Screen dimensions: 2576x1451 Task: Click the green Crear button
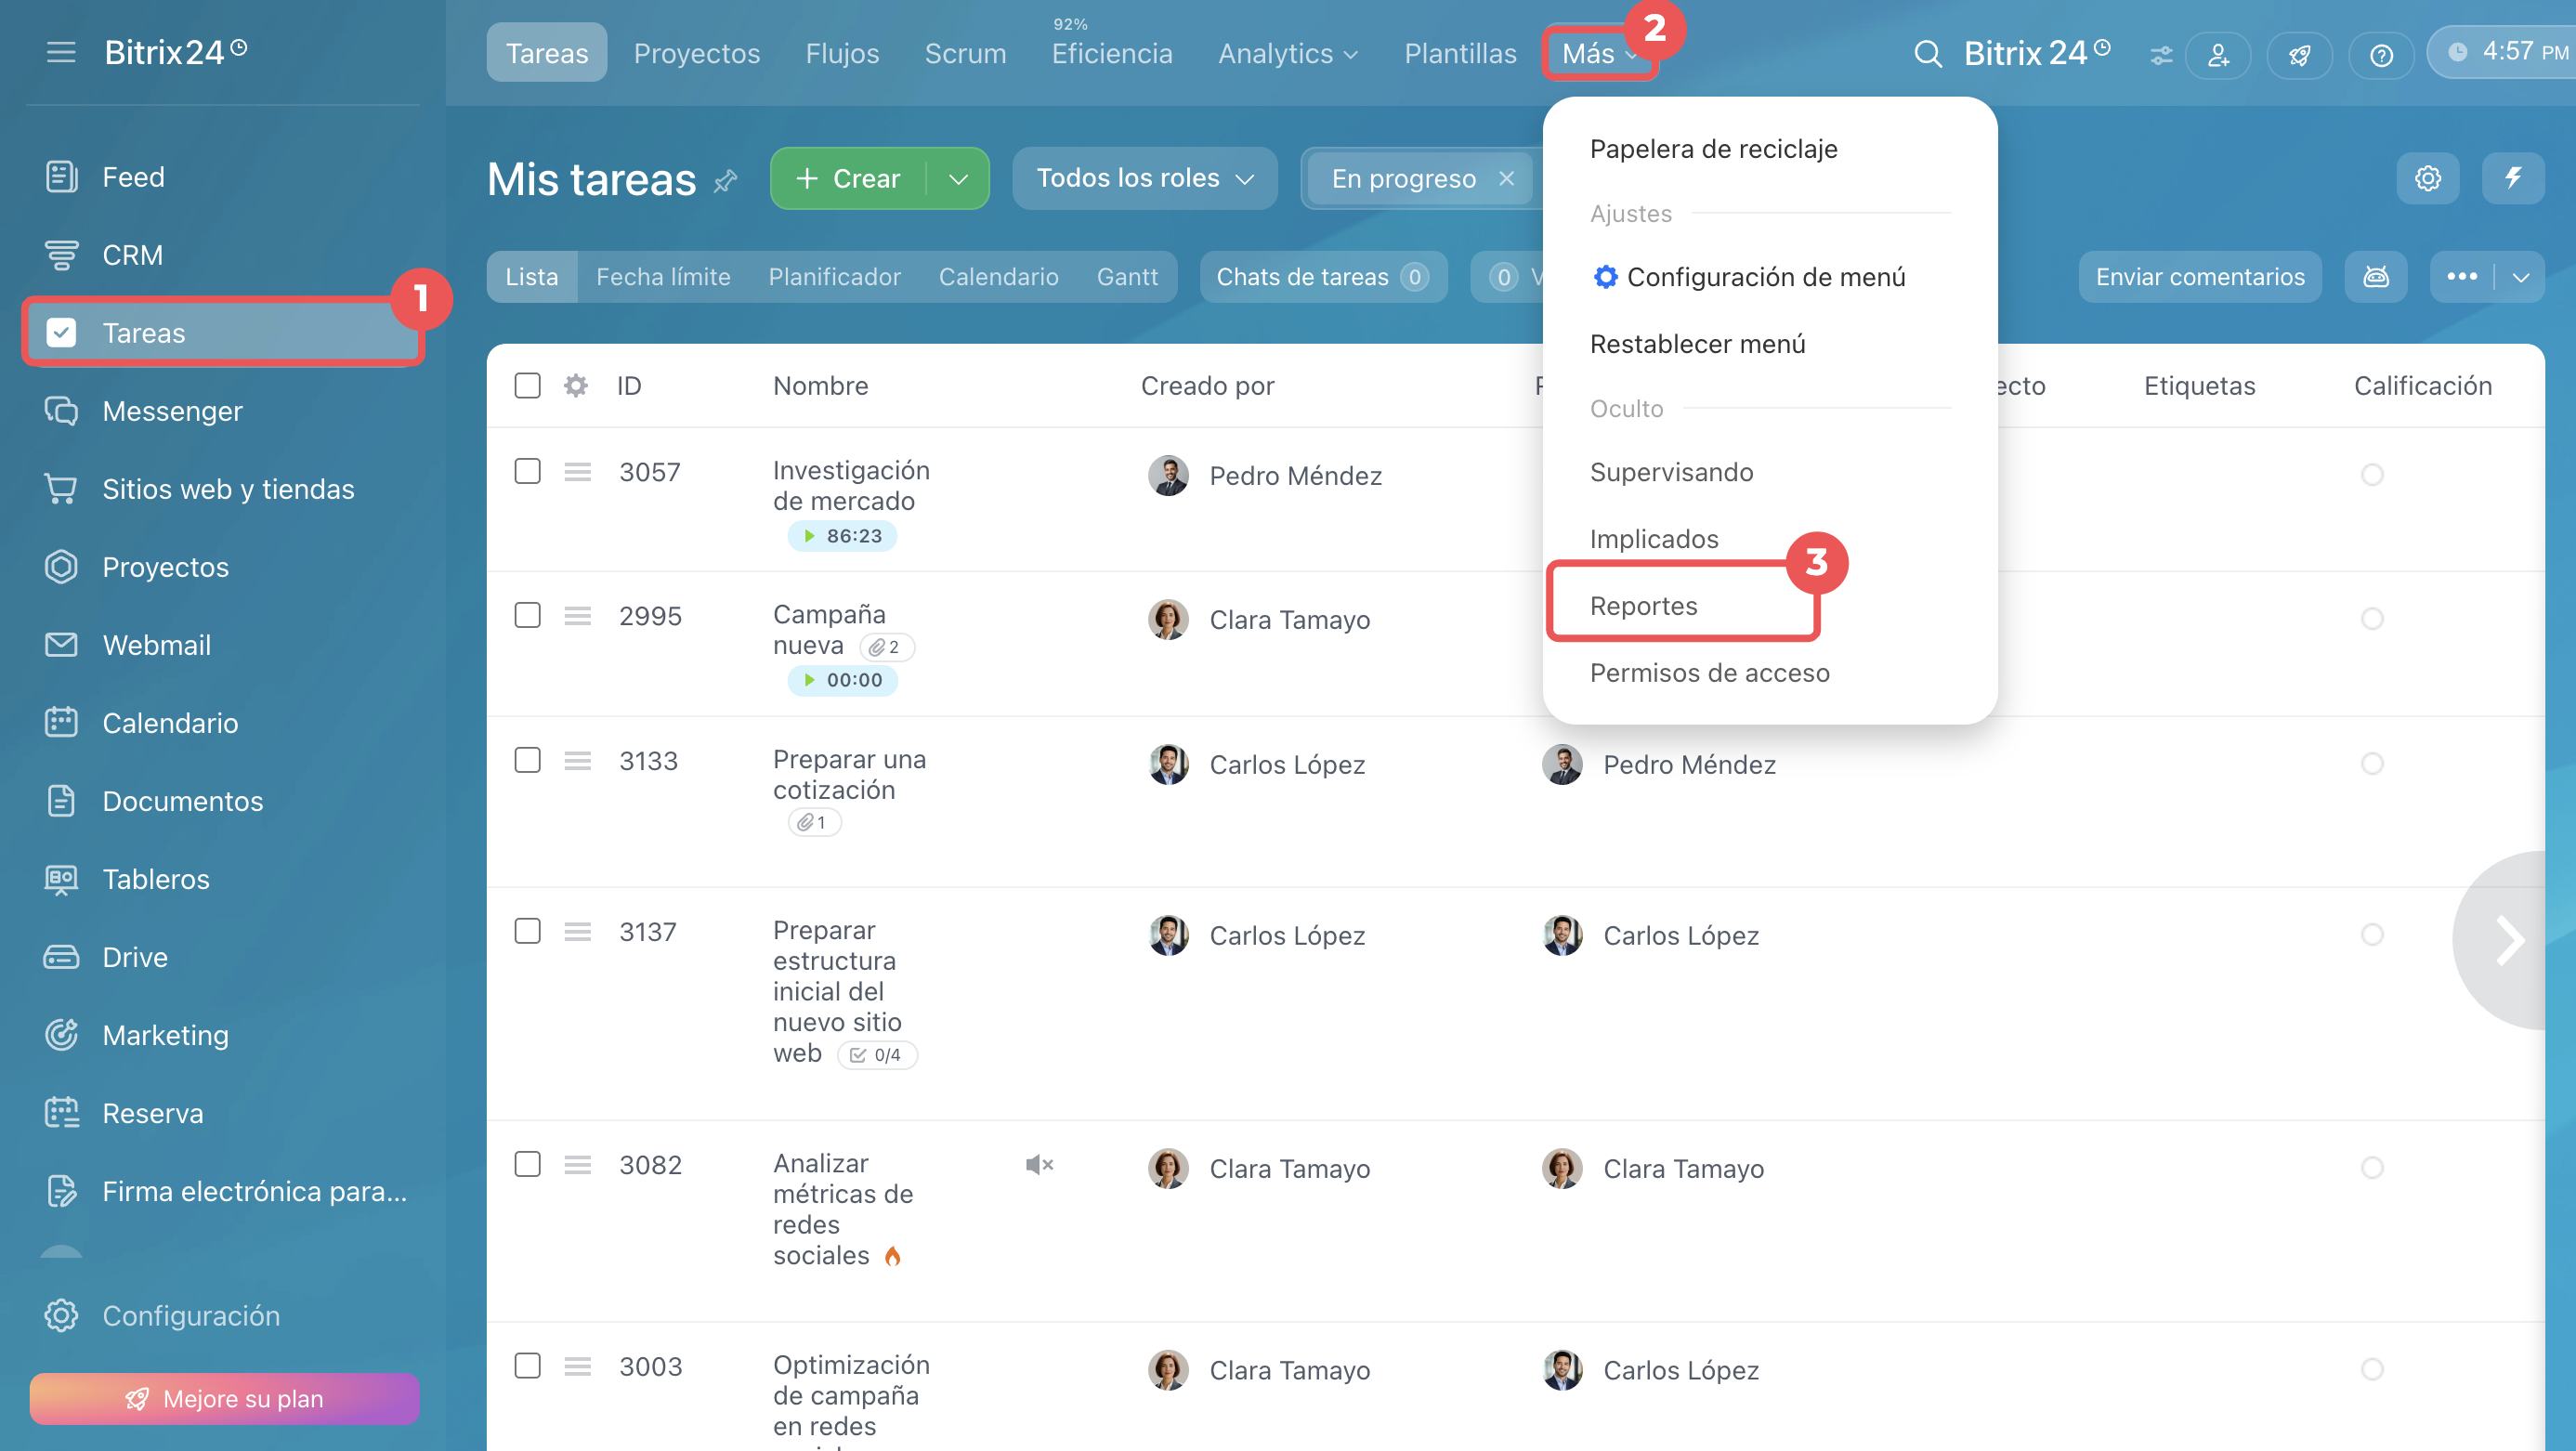(849, 179)
